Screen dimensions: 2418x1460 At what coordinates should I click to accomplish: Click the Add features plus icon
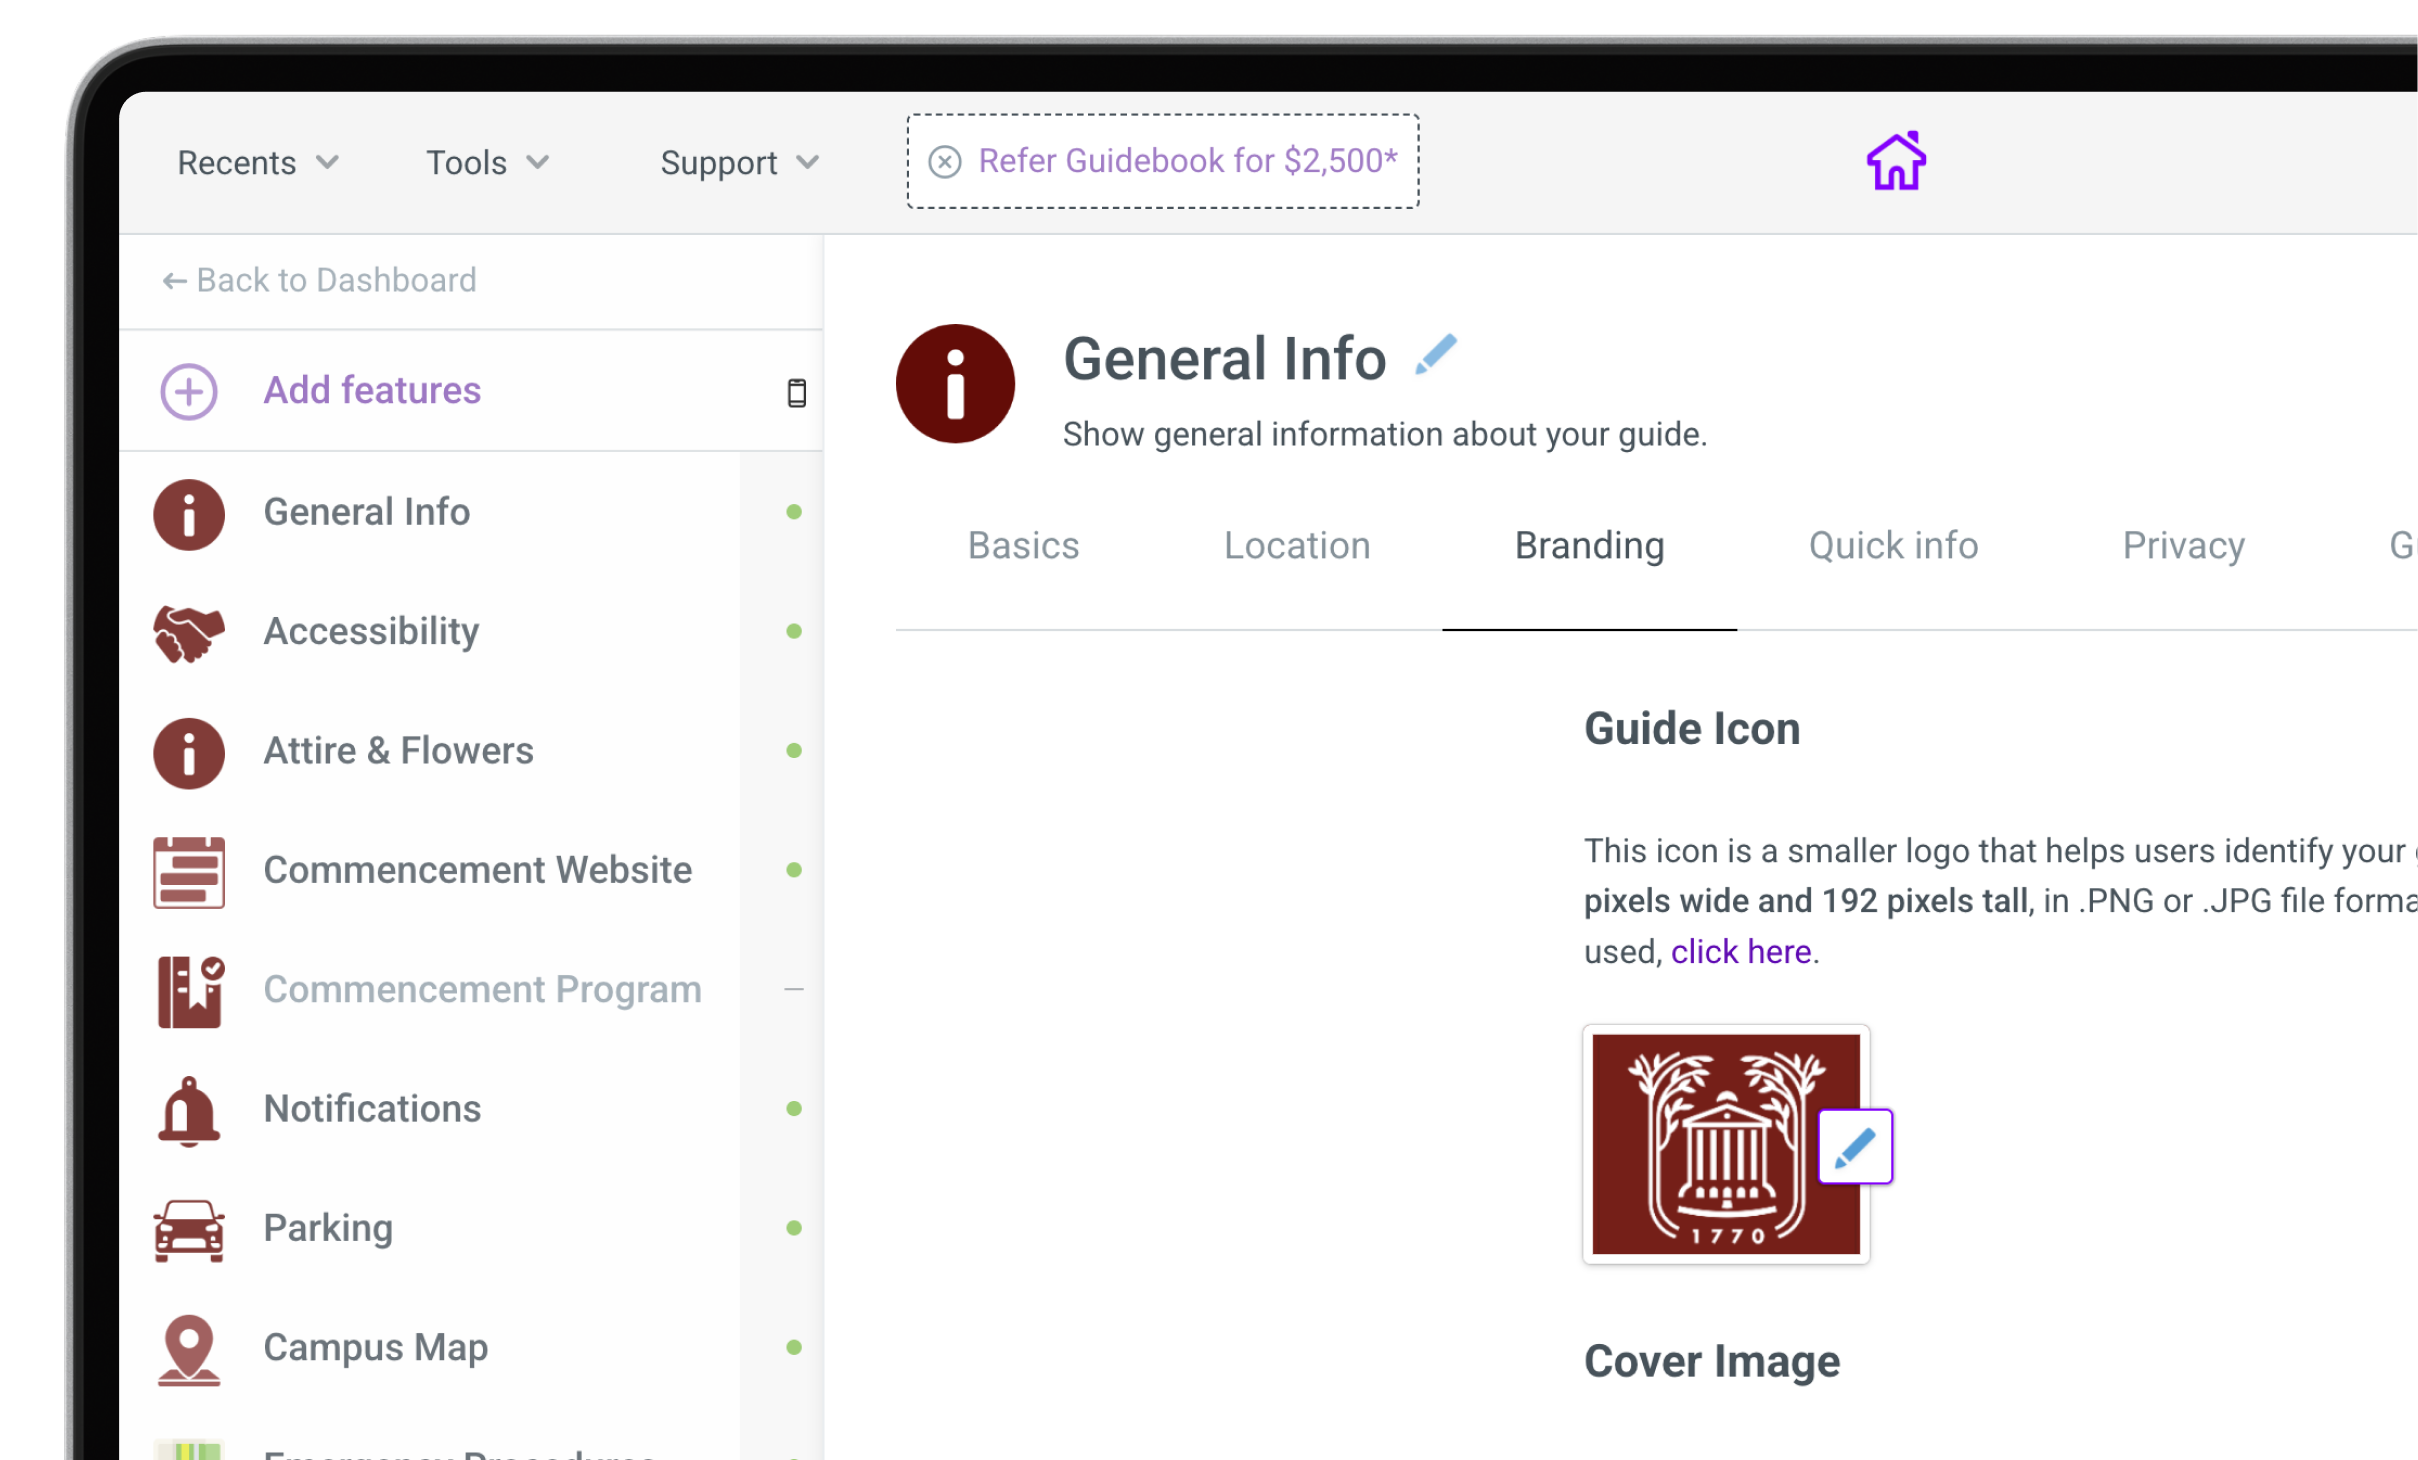pos(189,391)
